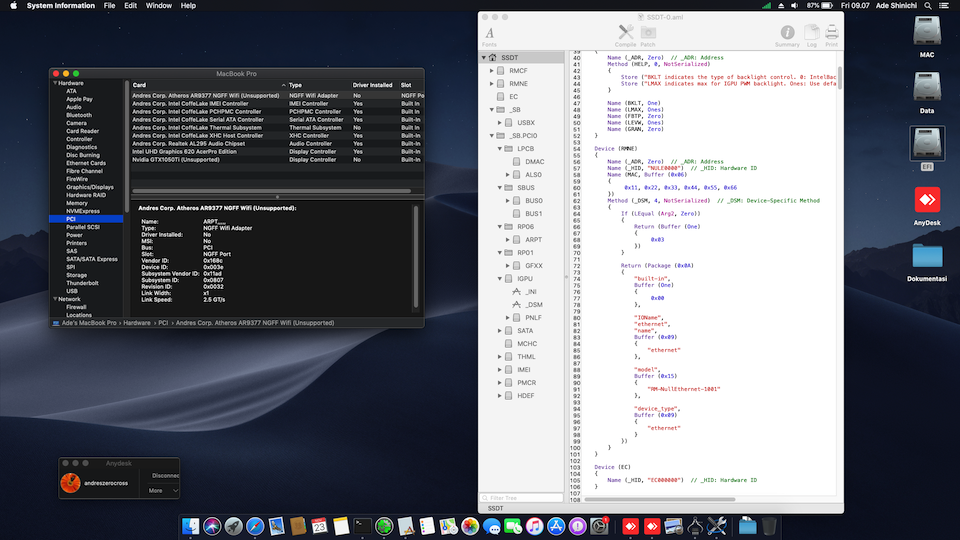Screen dimensions: 960x540
Task: Select the Nvidia GTX1050Ti (Unsupported) row
Action: coord(277,160)
